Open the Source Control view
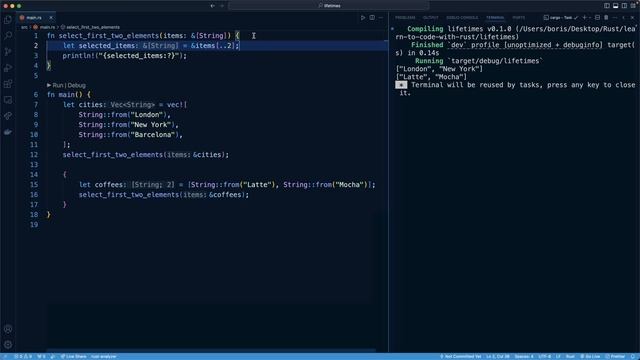 [x=8, y=52]
